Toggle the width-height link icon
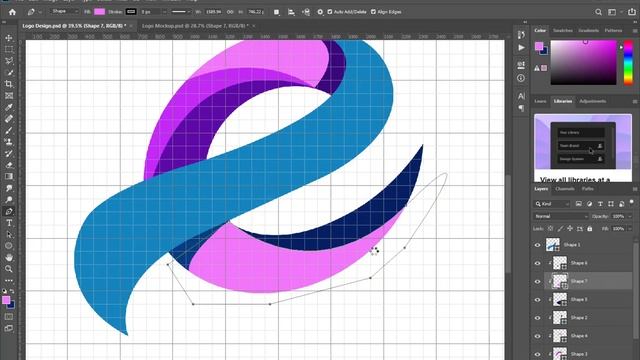Screen dimensions: 640x360 [230, 12]
